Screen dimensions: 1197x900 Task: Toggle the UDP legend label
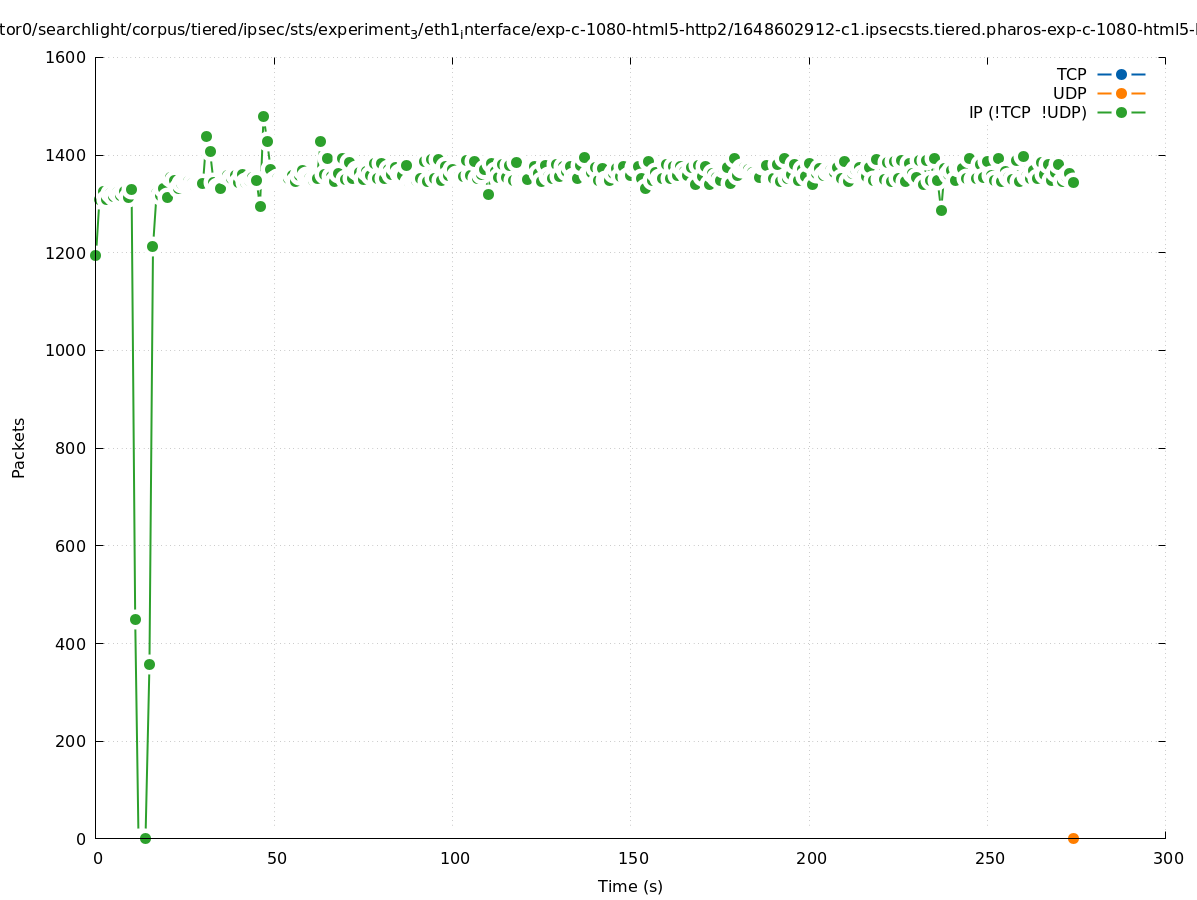tap(1069, 93)
